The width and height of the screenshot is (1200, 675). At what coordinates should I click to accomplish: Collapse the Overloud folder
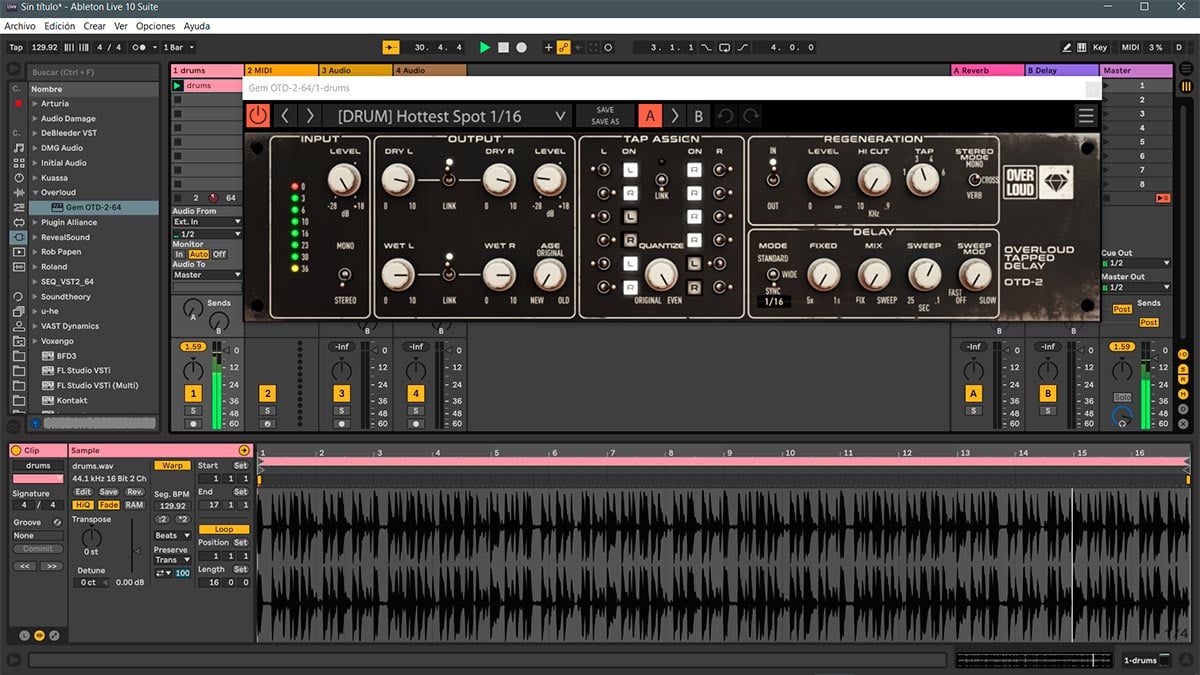coord(35,192)
